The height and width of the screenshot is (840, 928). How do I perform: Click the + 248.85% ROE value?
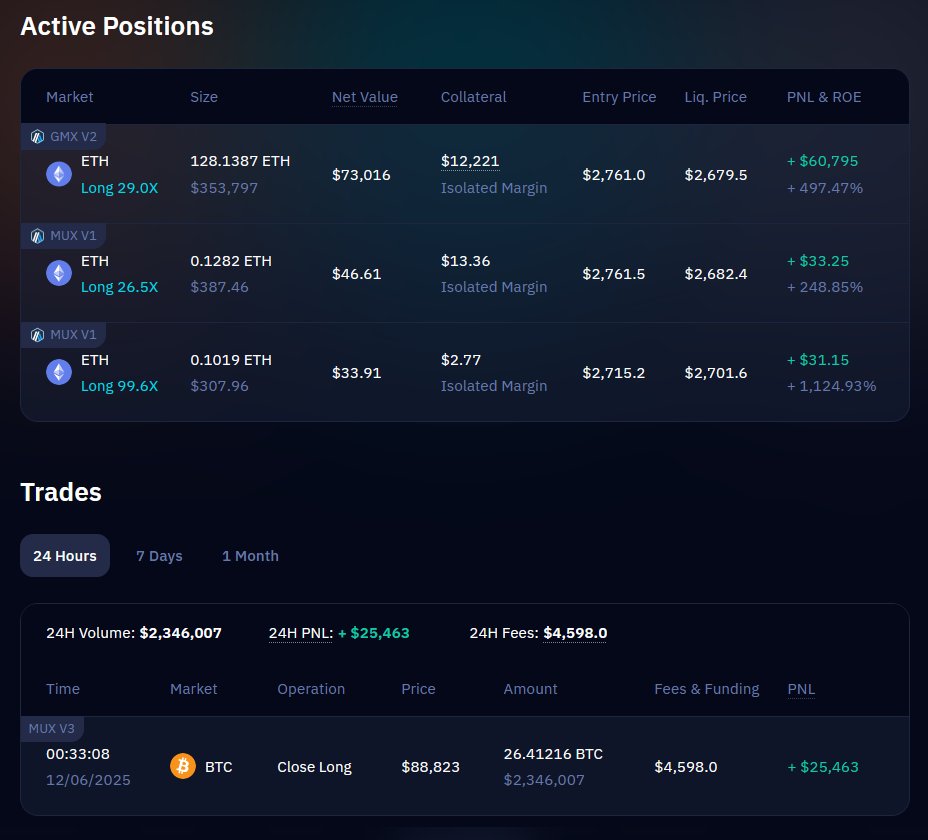click(824, 287)
